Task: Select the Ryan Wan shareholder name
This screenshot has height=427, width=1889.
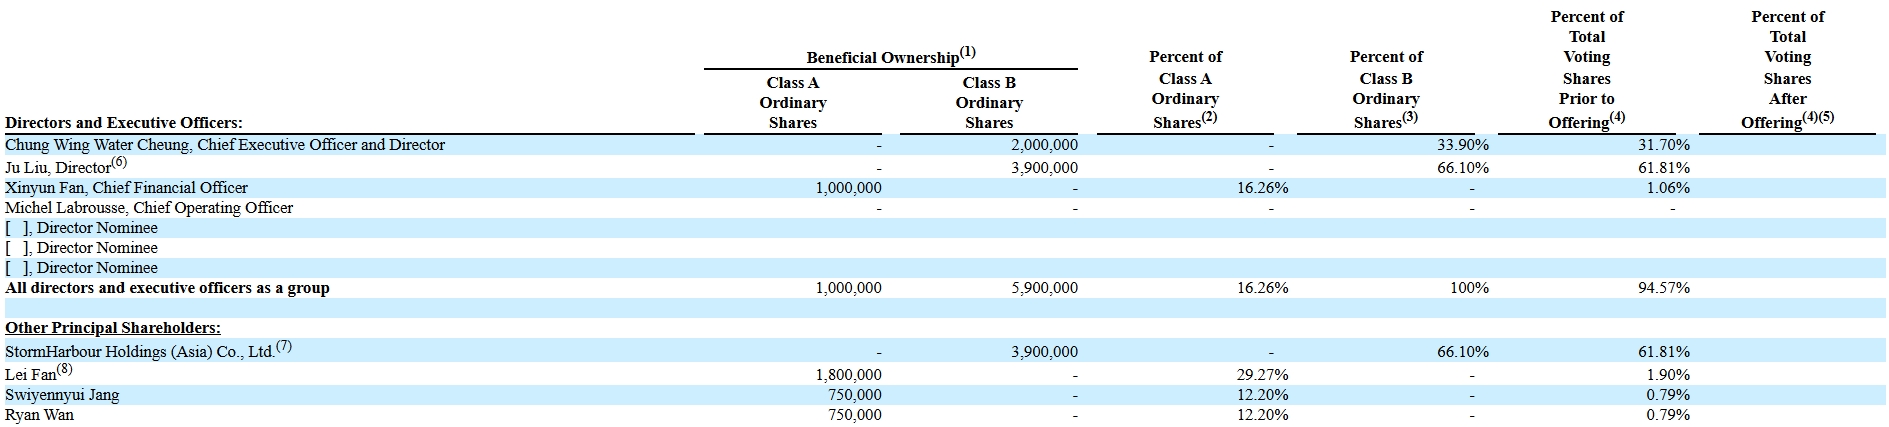Action: click(x=39, y=415)
